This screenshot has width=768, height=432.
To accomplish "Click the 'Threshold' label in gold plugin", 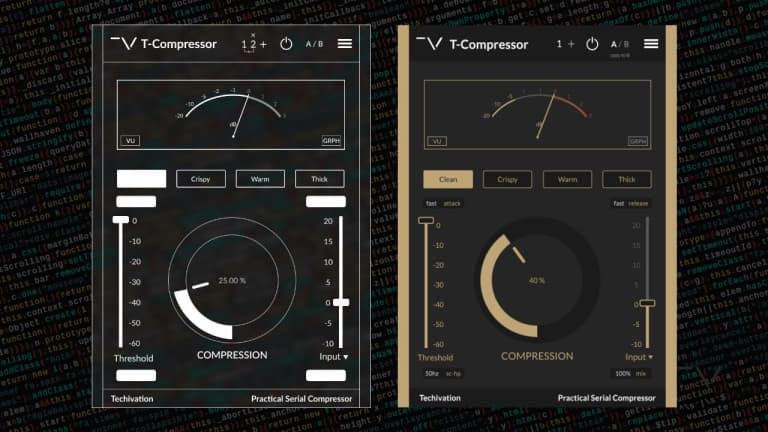I will (435, 358).
